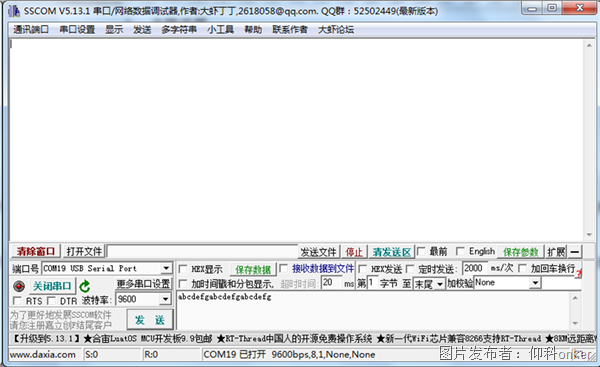Click the receive window scroll up arrow
This screenshot has height=367, width=600.
tap(589, 45)
